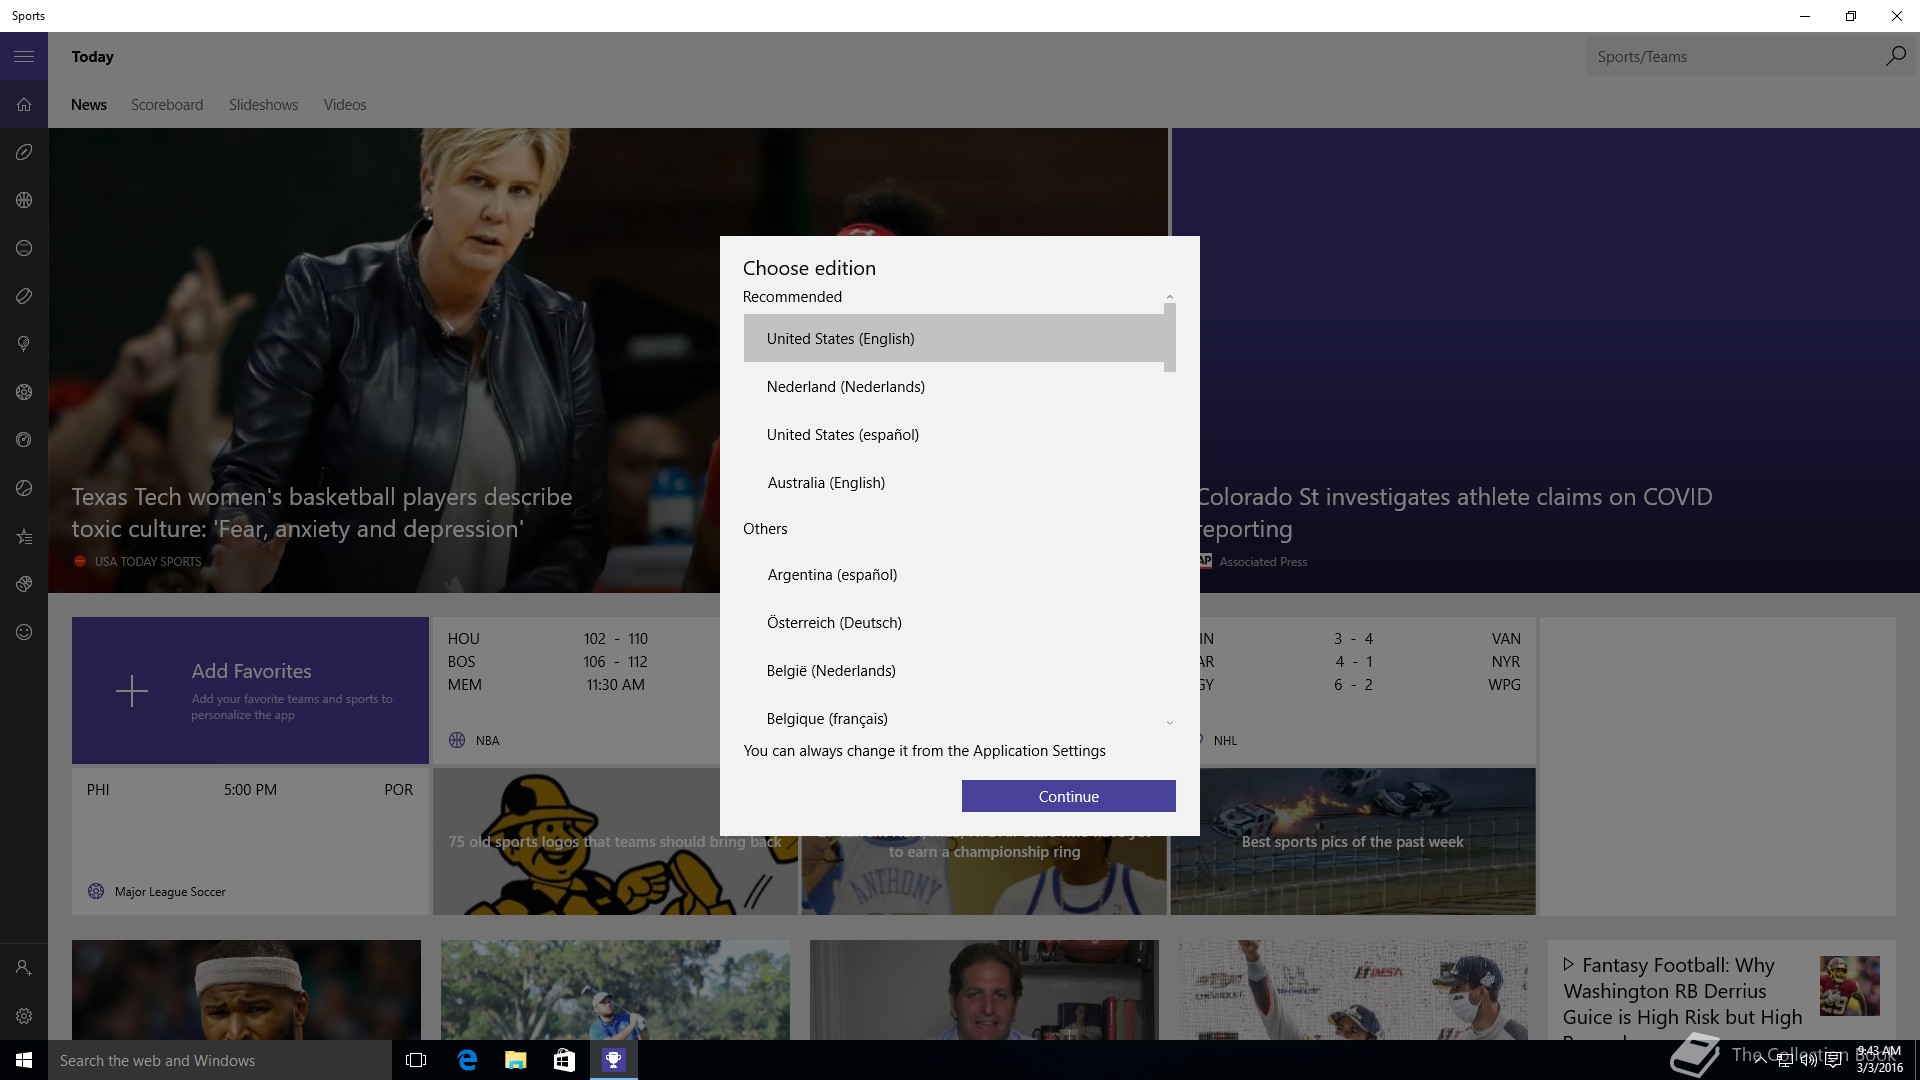Click the NBA league basketball icon
Viewport: 1920px width, 1080px height.
457,740
